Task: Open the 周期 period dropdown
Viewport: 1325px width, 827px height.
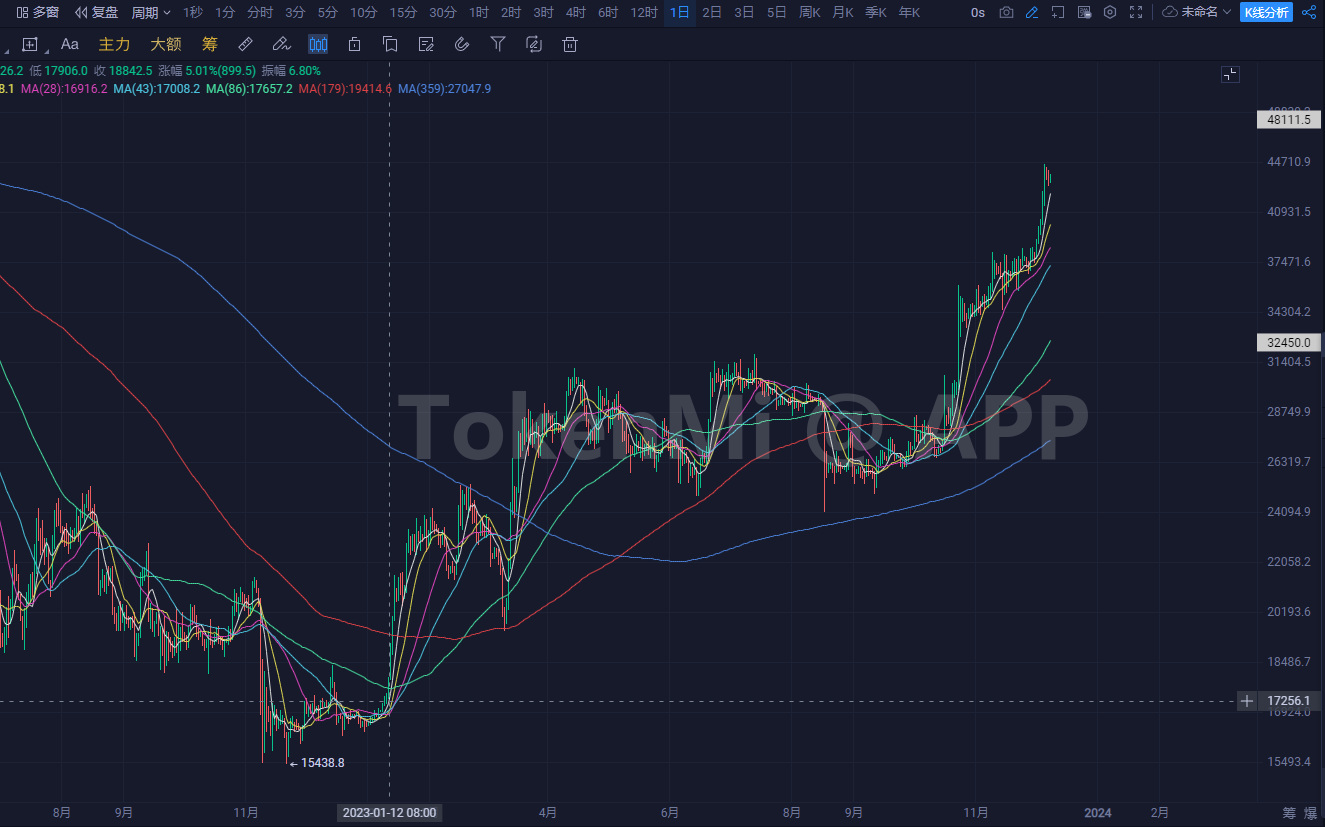Action: click(151, 12)
